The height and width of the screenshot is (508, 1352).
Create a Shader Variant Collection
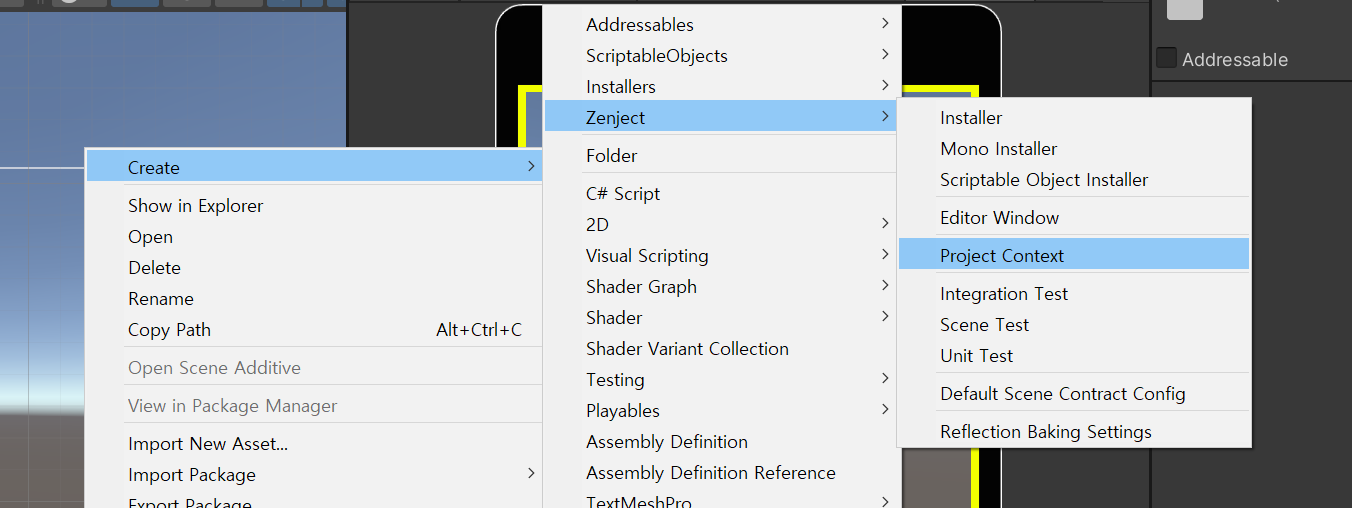[x=687, y=349]
